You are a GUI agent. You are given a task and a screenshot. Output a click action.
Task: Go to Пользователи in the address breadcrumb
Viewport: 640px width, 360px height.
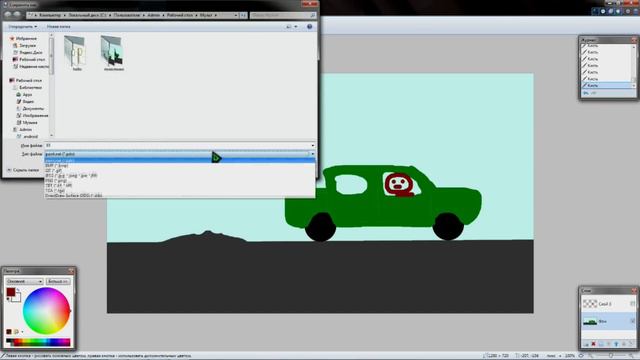coord(127,15)
